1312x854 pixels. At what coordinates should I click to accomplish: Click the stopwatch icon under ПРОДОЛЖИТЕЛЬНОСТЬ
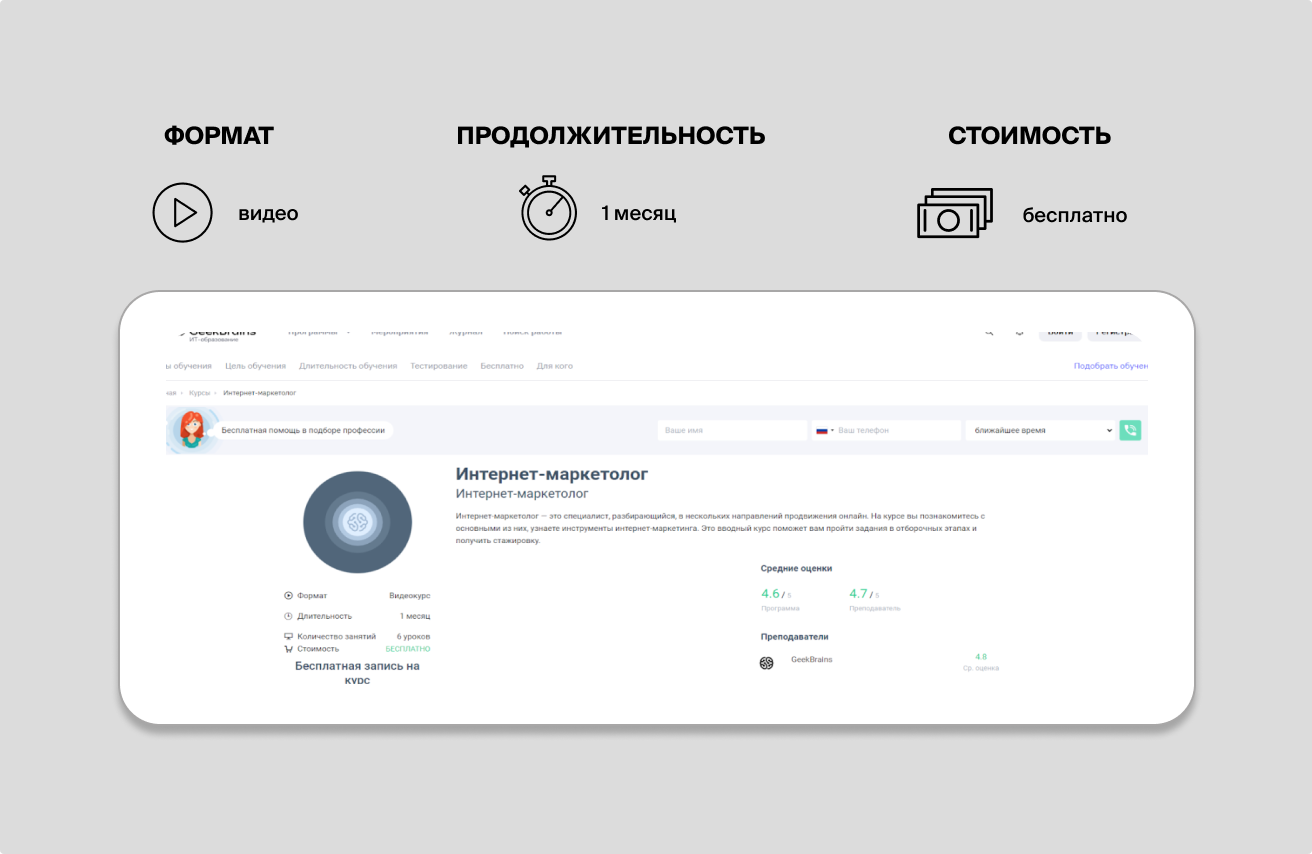548,207
